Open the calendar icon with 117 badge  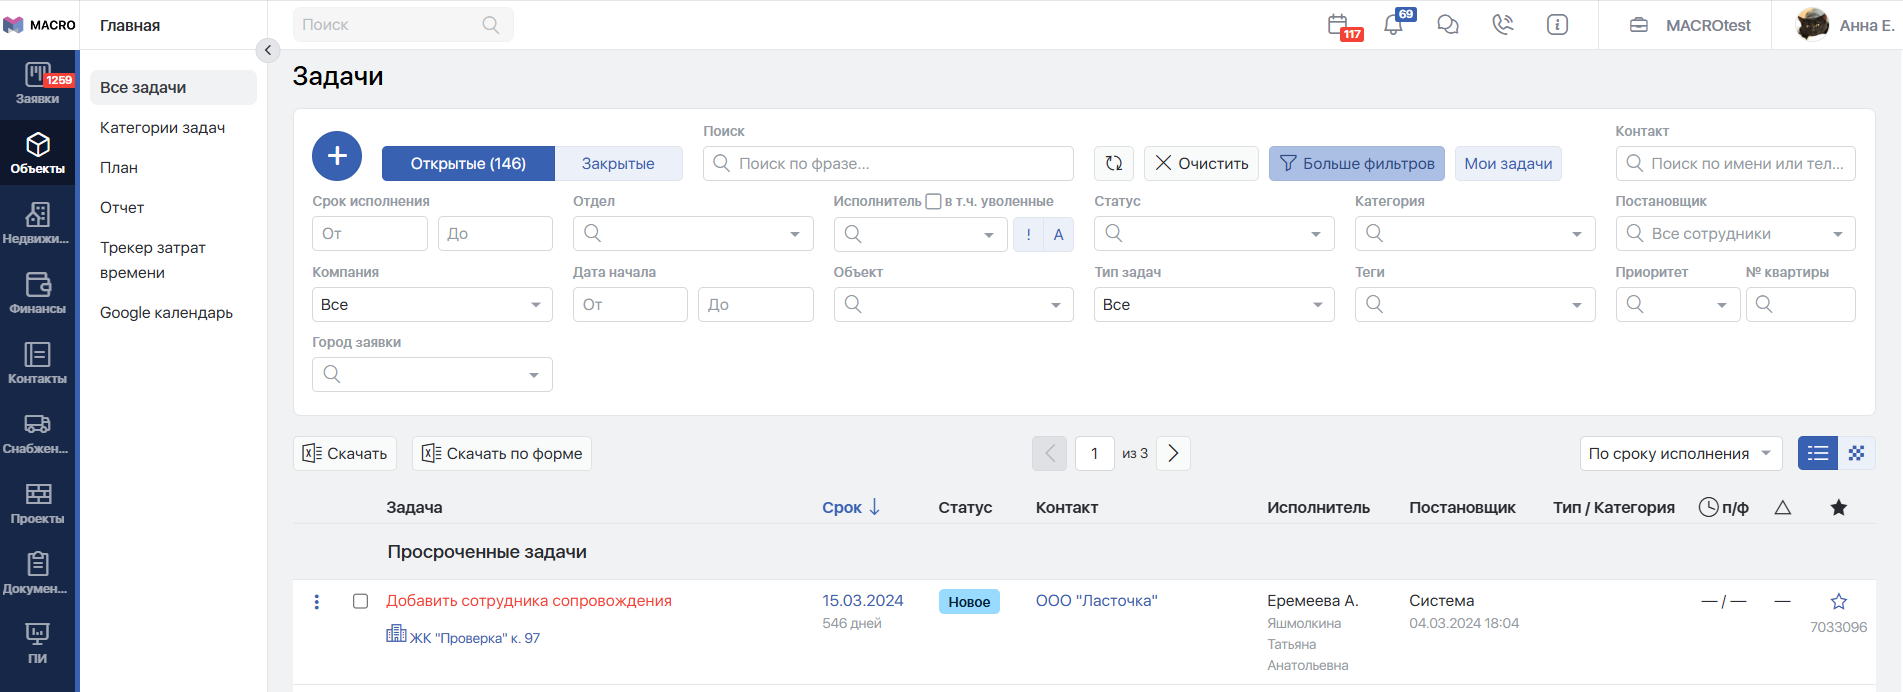pos(1338,25)
